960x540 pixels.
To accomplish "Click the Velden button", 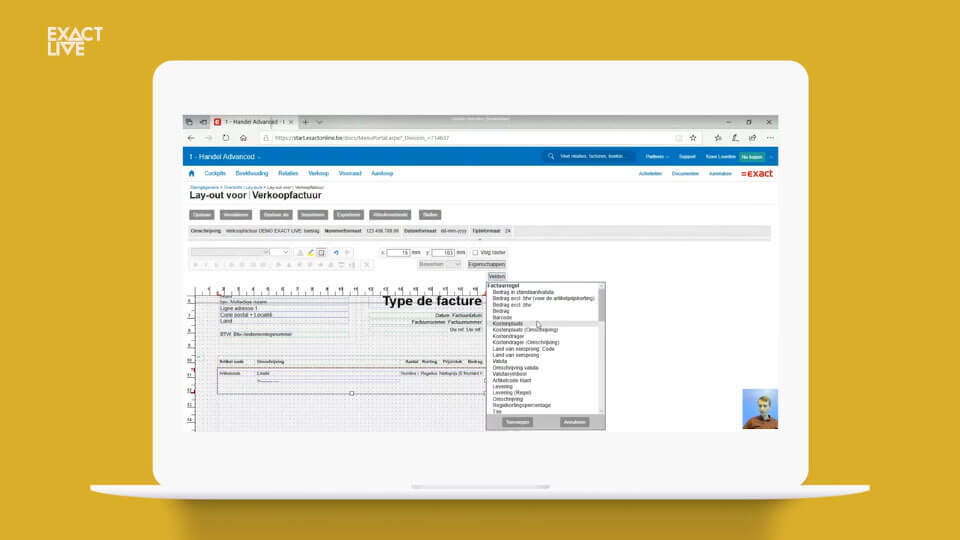I will coord(497,276).
